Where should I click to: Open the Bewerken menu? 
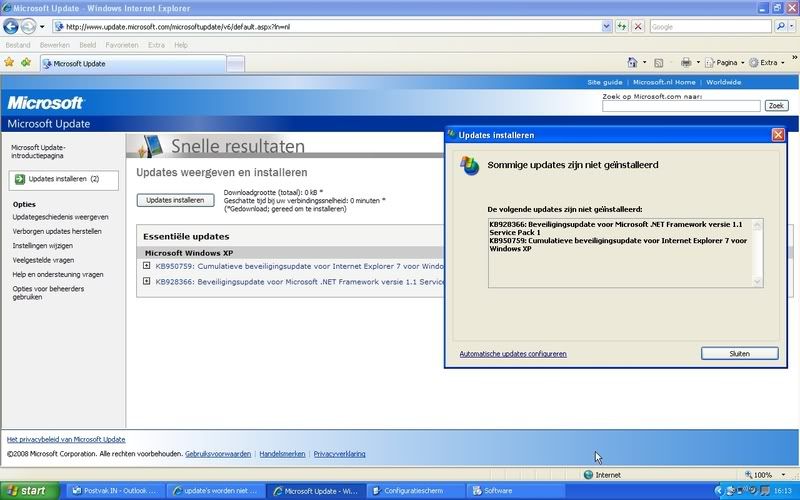click(55, 45)
